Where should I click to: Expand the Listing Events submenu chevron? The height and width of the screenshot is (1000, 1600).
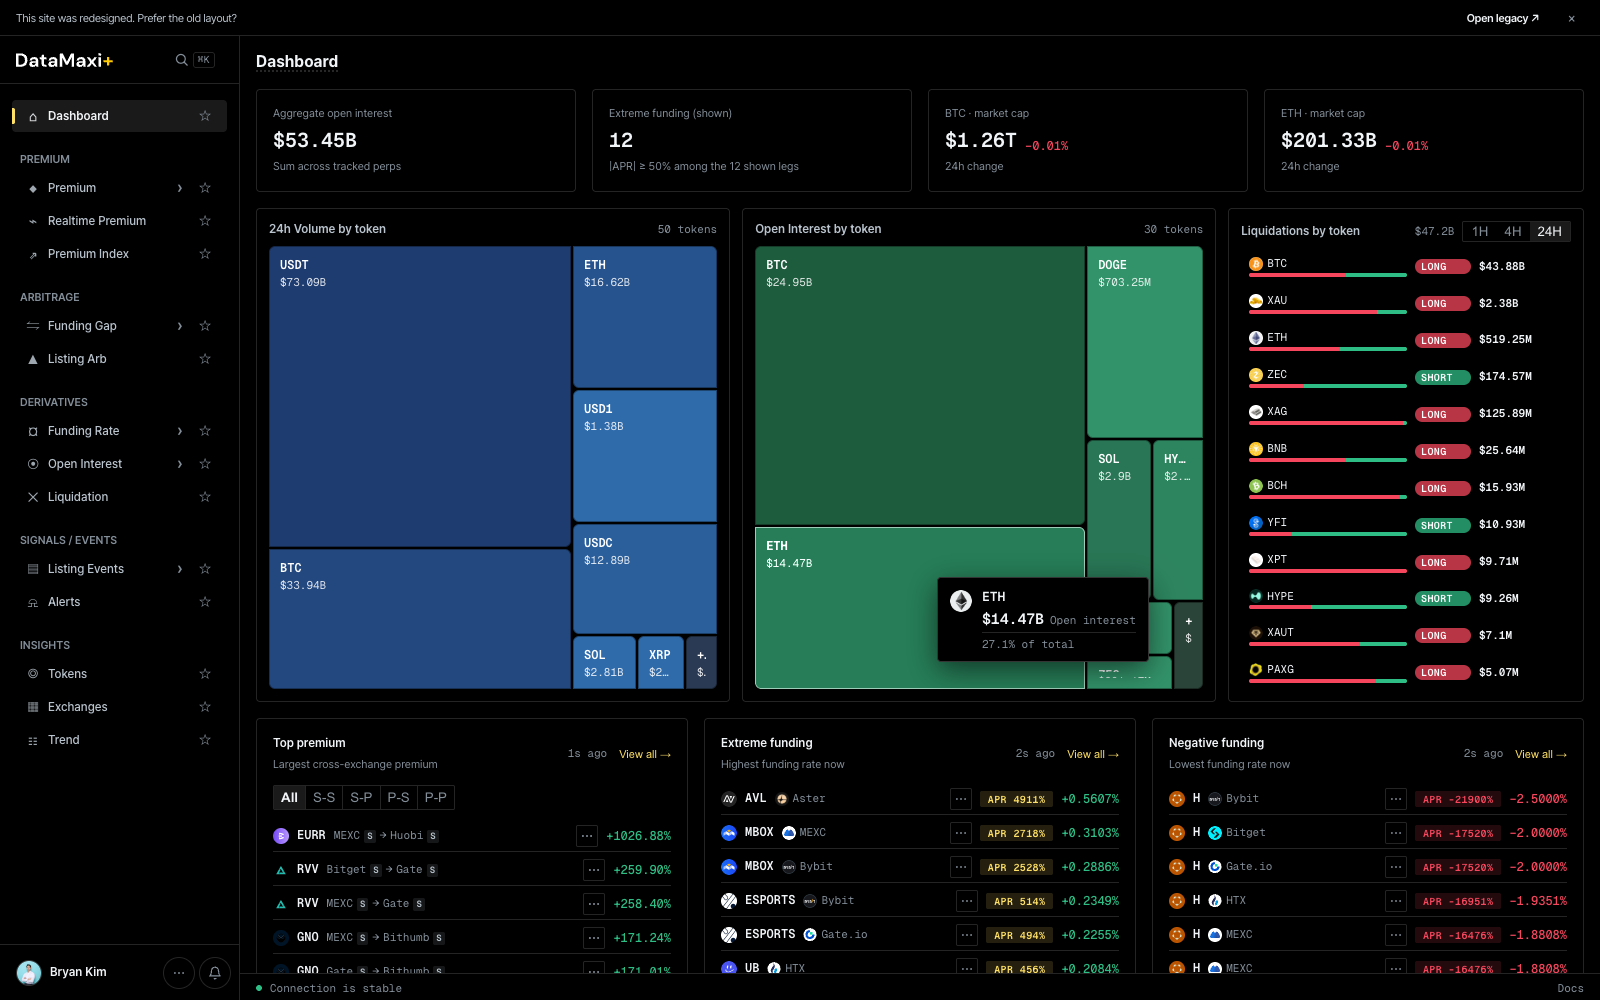click(180, 569)
